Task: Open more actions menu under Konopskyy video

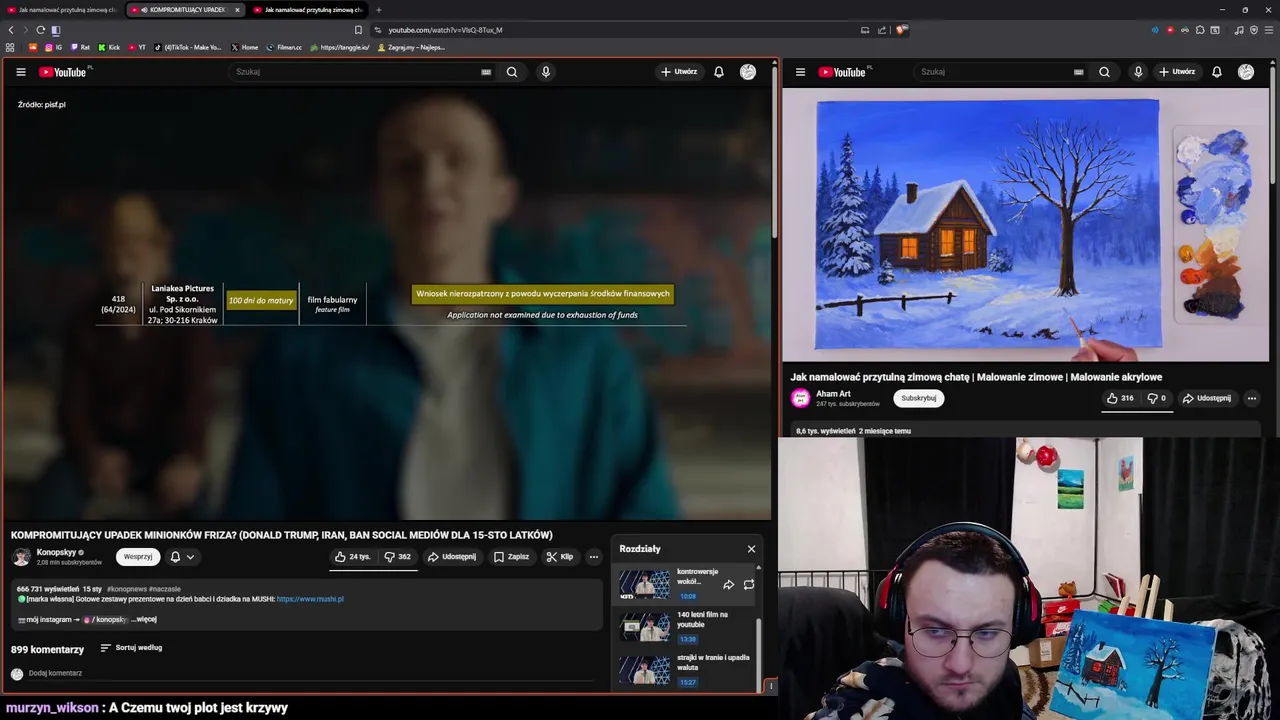Action: (593, 557)
